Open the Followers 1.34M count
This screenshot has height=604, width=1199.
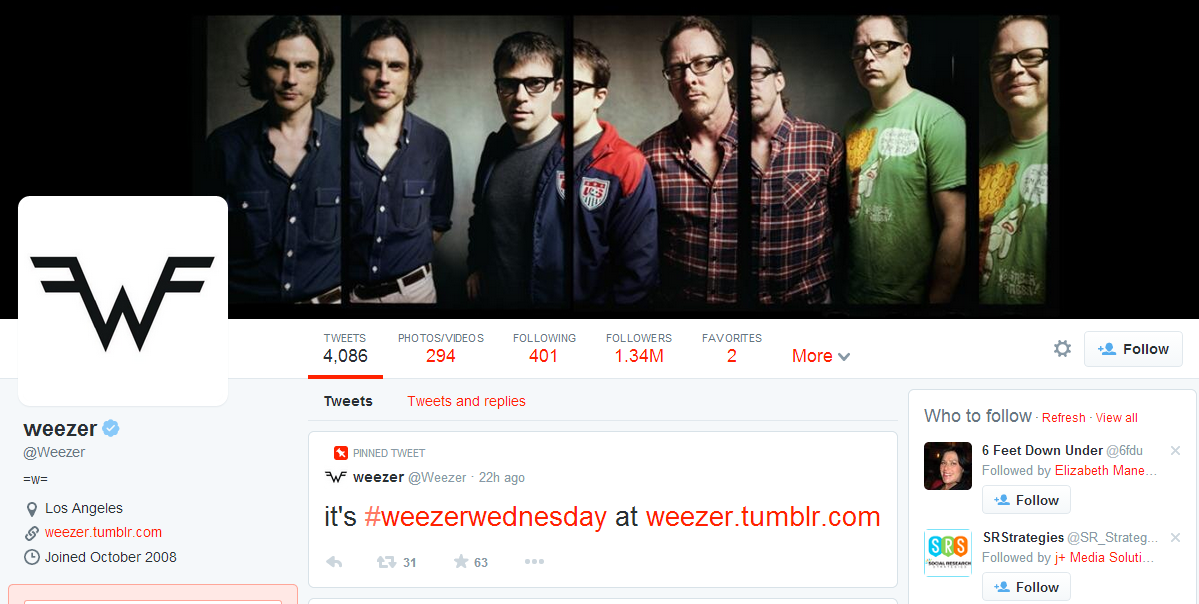(x=638, y=348)
